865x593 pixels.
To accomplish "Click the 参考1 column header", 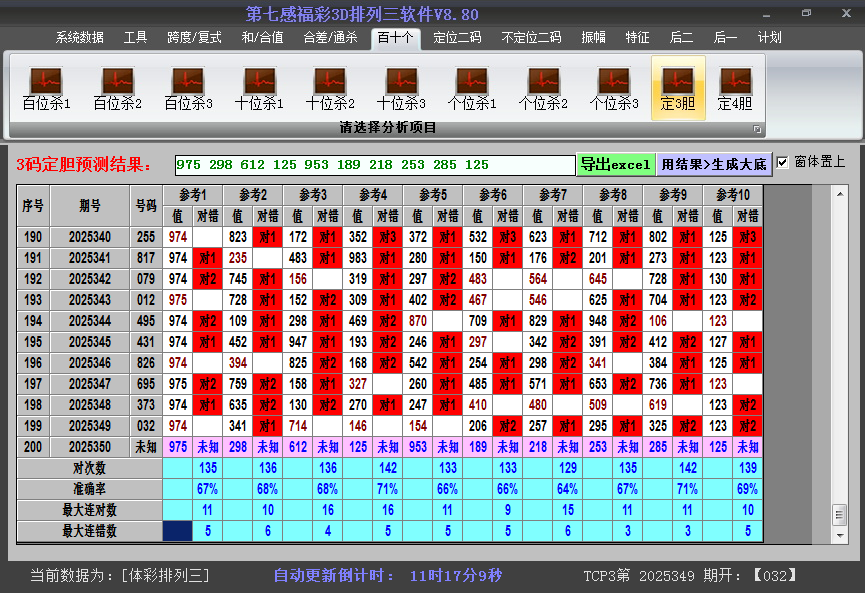I will [193, 194].
